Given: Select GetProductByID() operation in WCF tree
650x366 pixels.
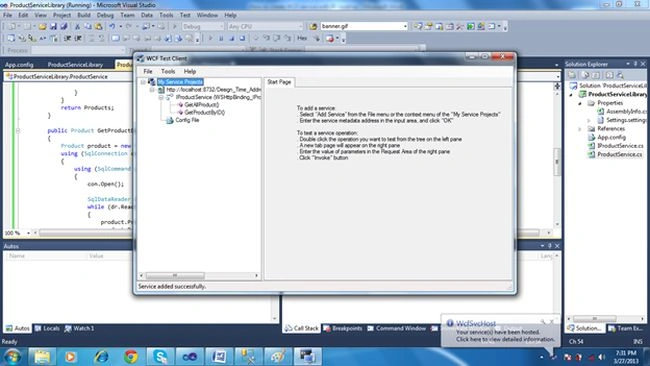Looking at the screenshot, I should (204, 112).
